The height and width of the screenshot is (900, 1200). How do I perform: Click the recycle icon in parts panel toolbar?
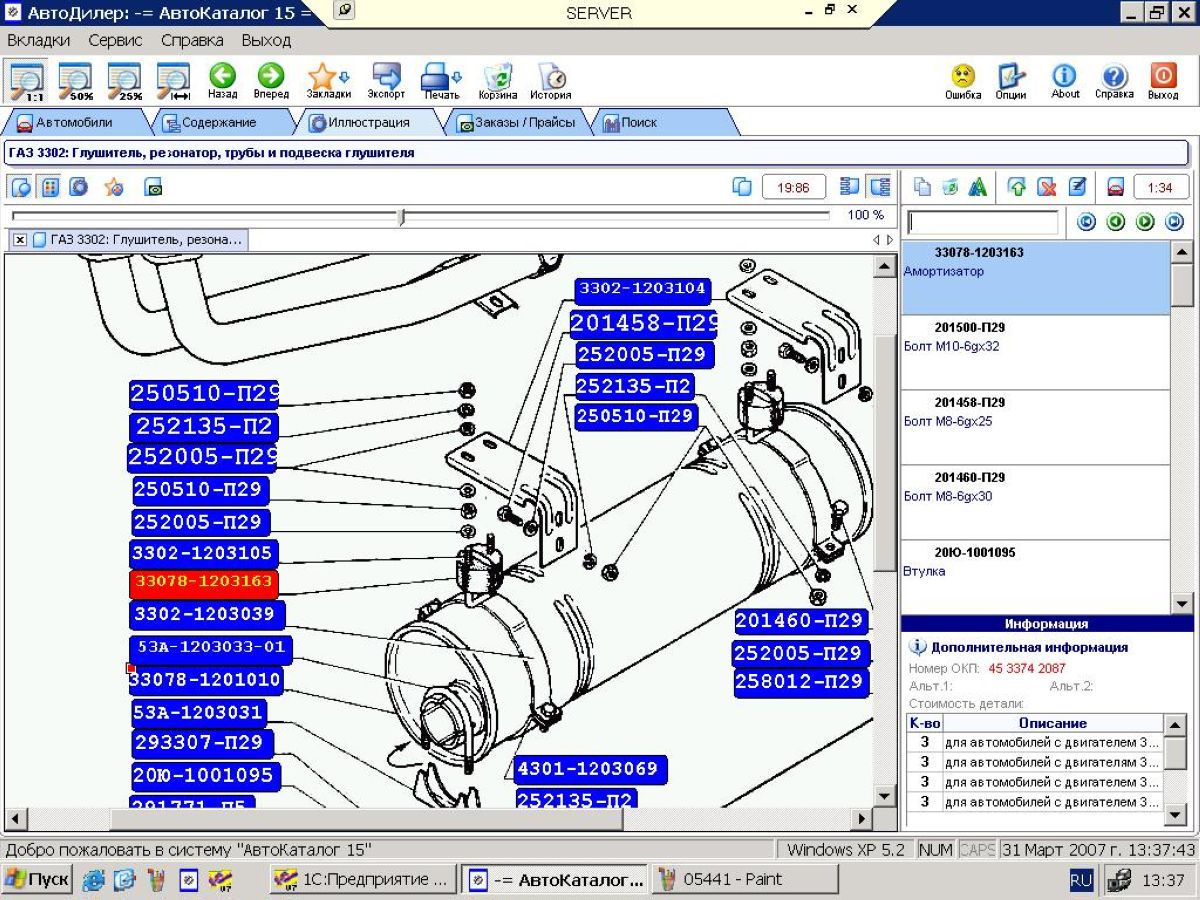tap(950, 187)
